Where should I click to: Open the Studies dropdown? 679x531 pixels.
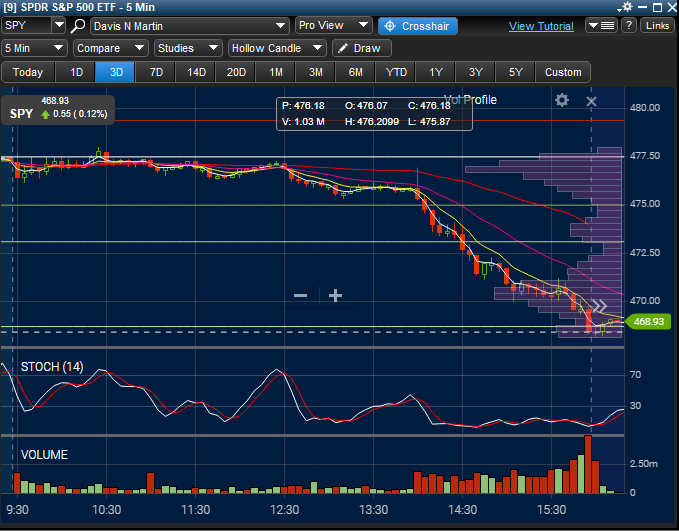(188, 48)
